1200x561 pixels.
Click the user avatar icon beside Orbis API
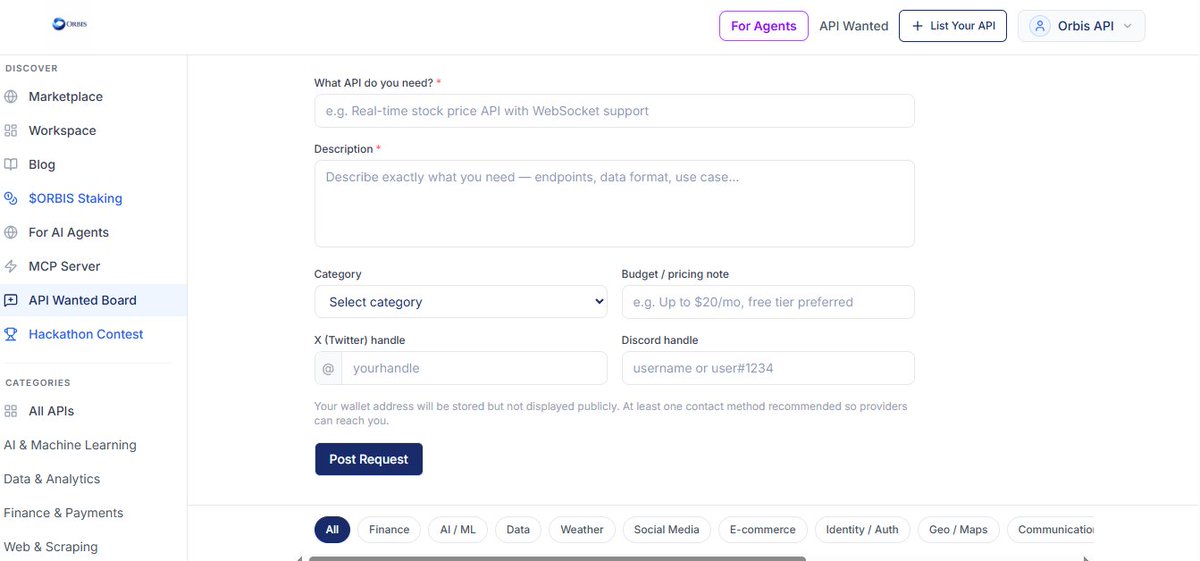(1040, 26)
